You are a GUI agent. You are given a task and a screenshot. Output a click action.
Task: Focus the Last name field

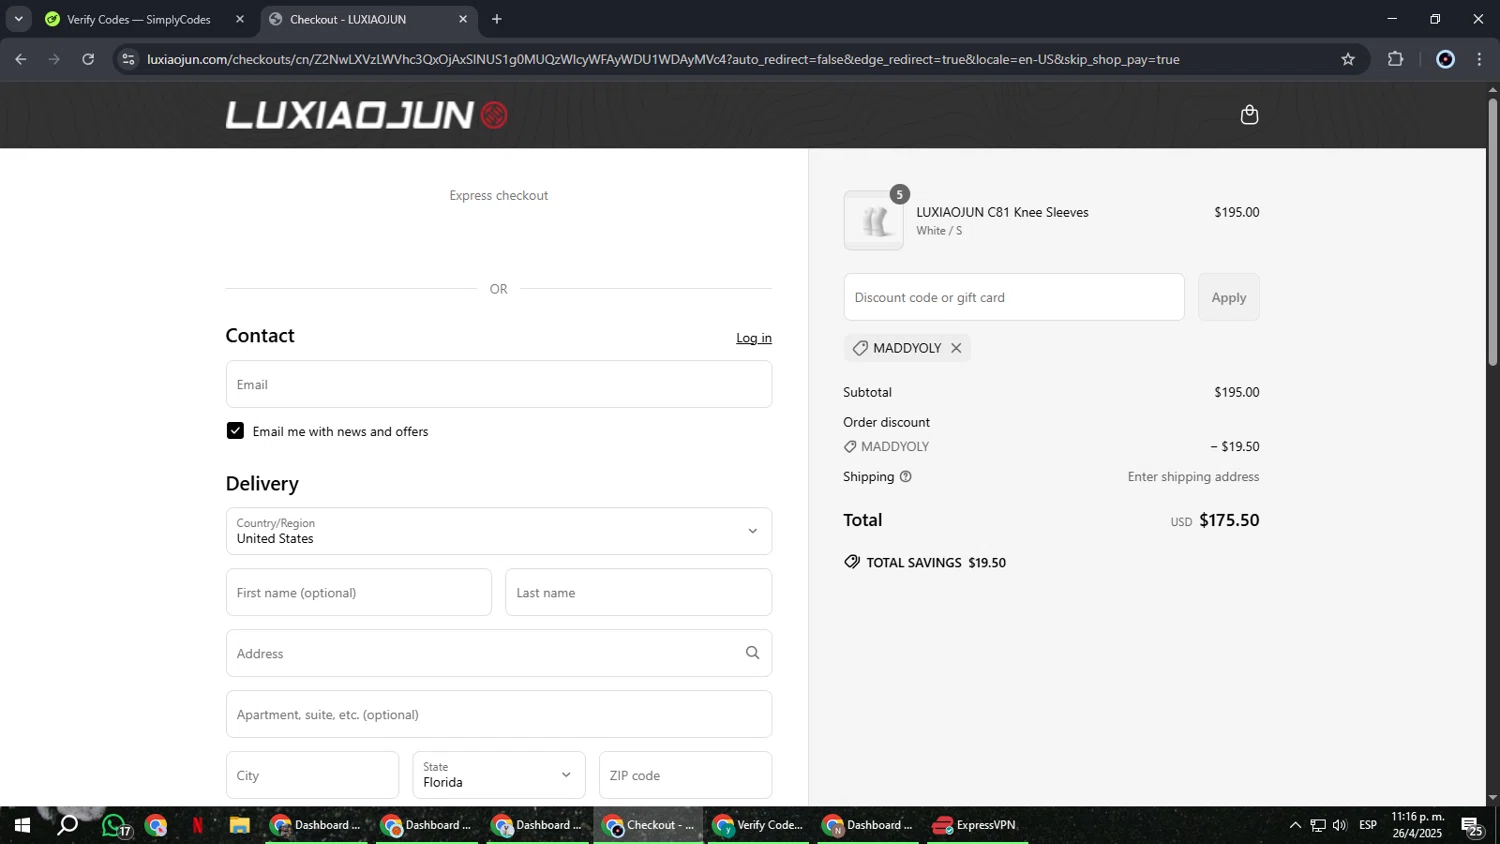coord(639,592)
